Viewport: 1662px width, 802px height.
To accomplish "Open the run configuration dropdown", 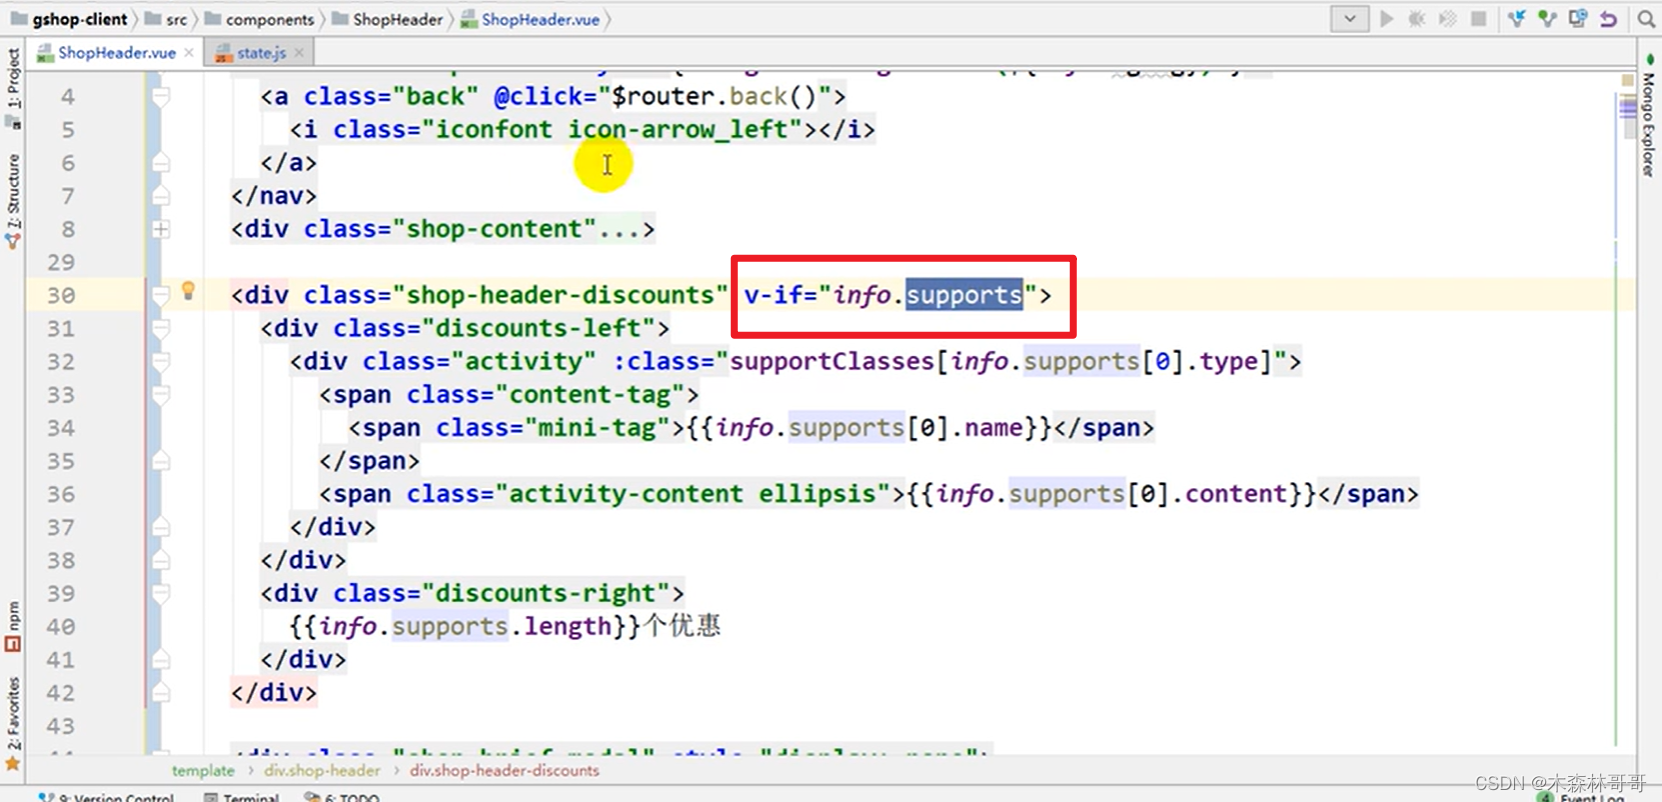I will (1349, 19).
